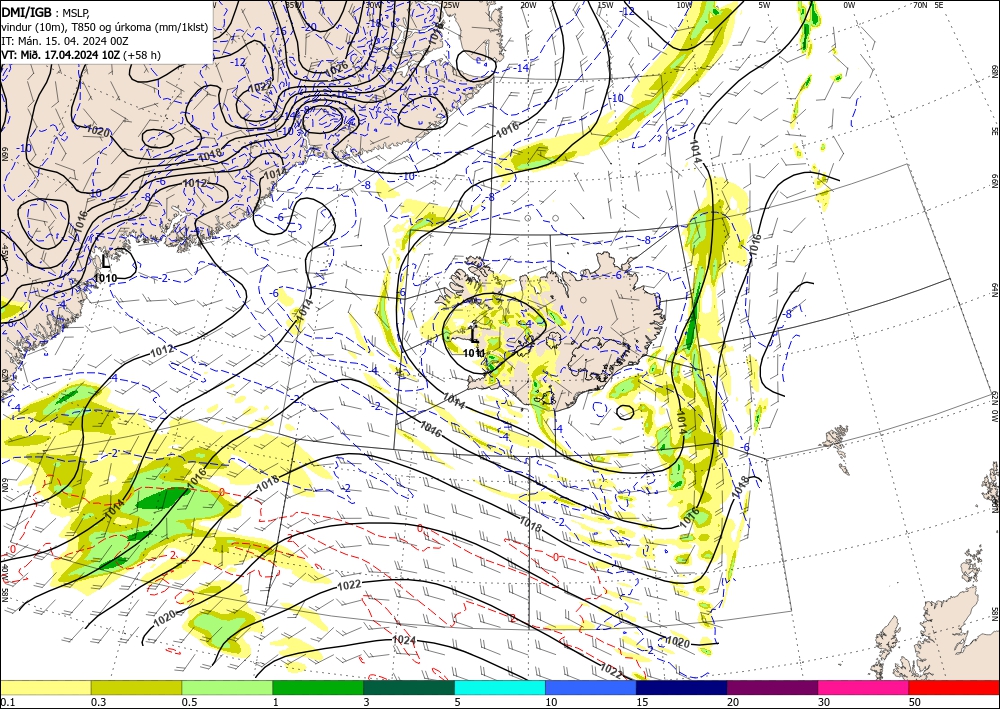The image size is (1000, 709).
Task: Click the "1024" isobar label
Action: pyautogui.click(x=404, y=640)
